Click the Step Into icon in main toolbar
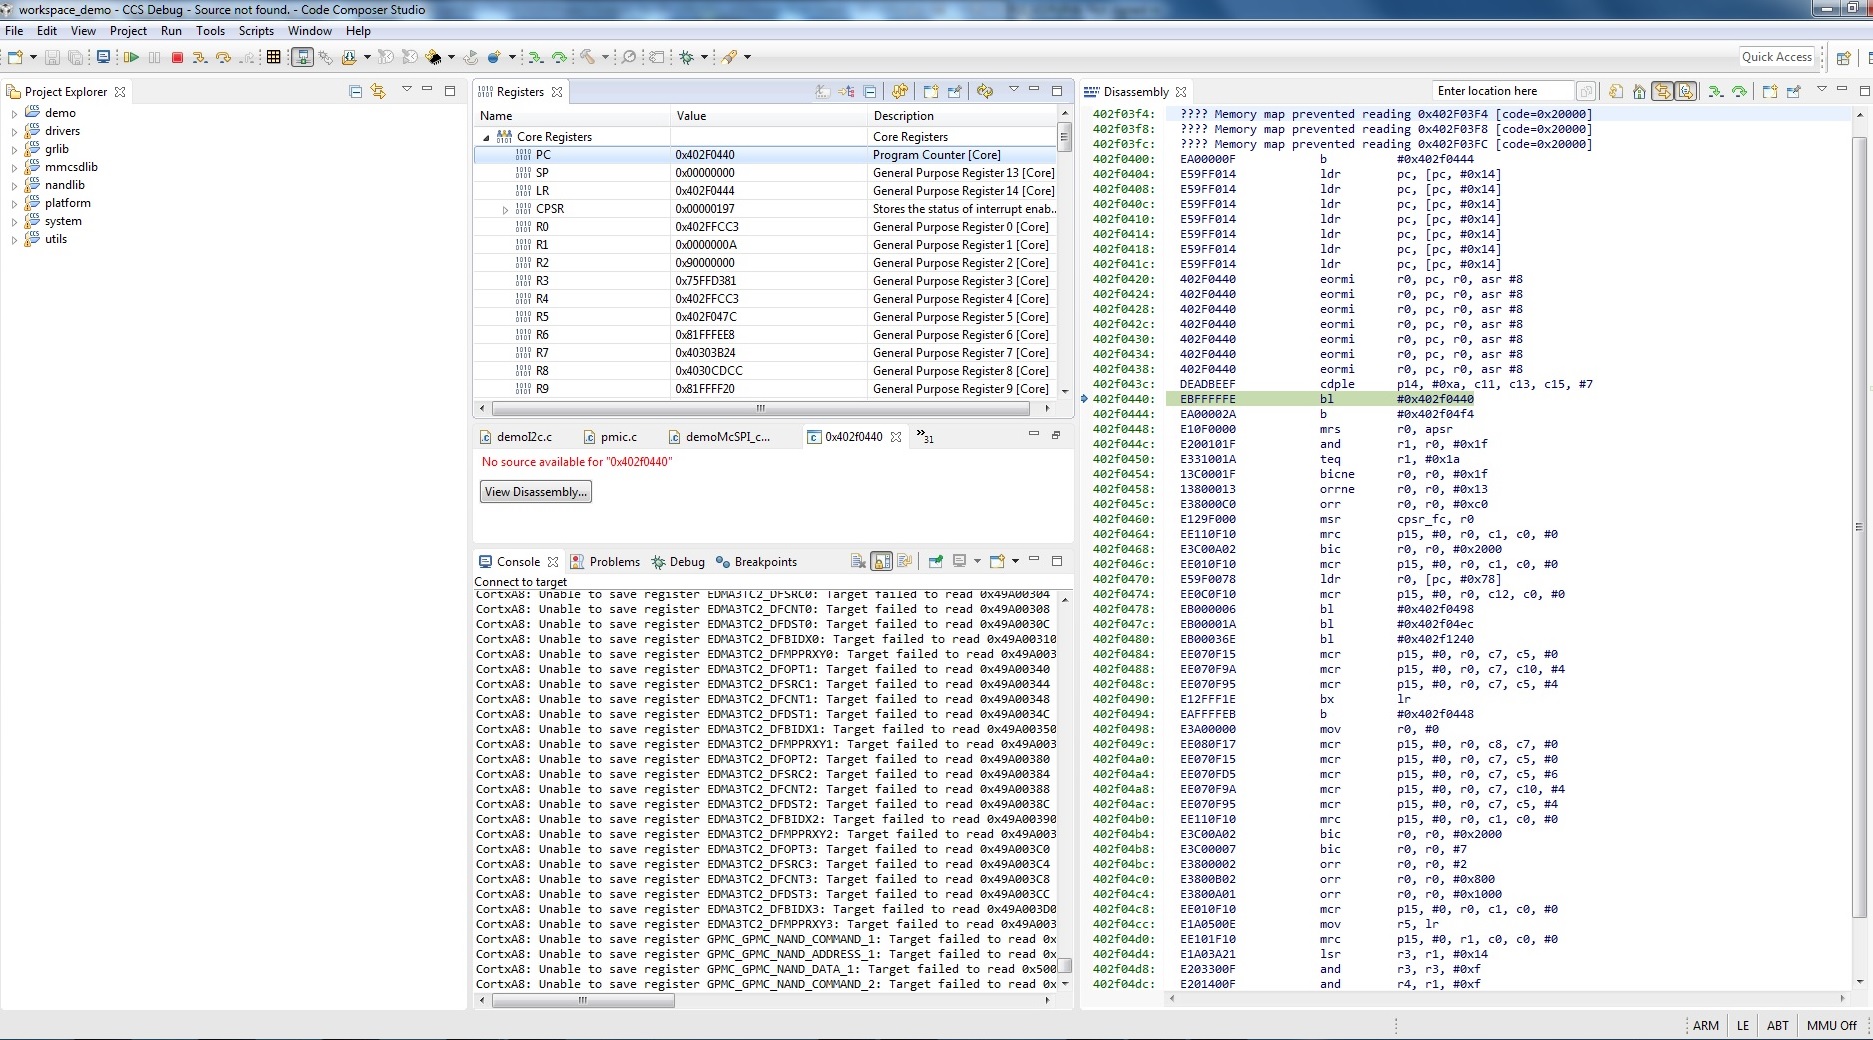 click(200, 57)
